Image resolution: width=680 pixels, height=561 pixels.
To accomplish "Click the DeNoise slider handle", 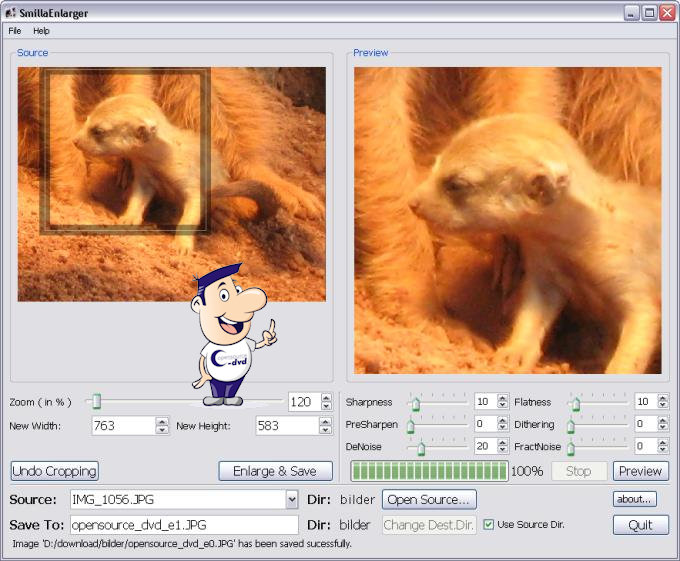I will 422,447.
